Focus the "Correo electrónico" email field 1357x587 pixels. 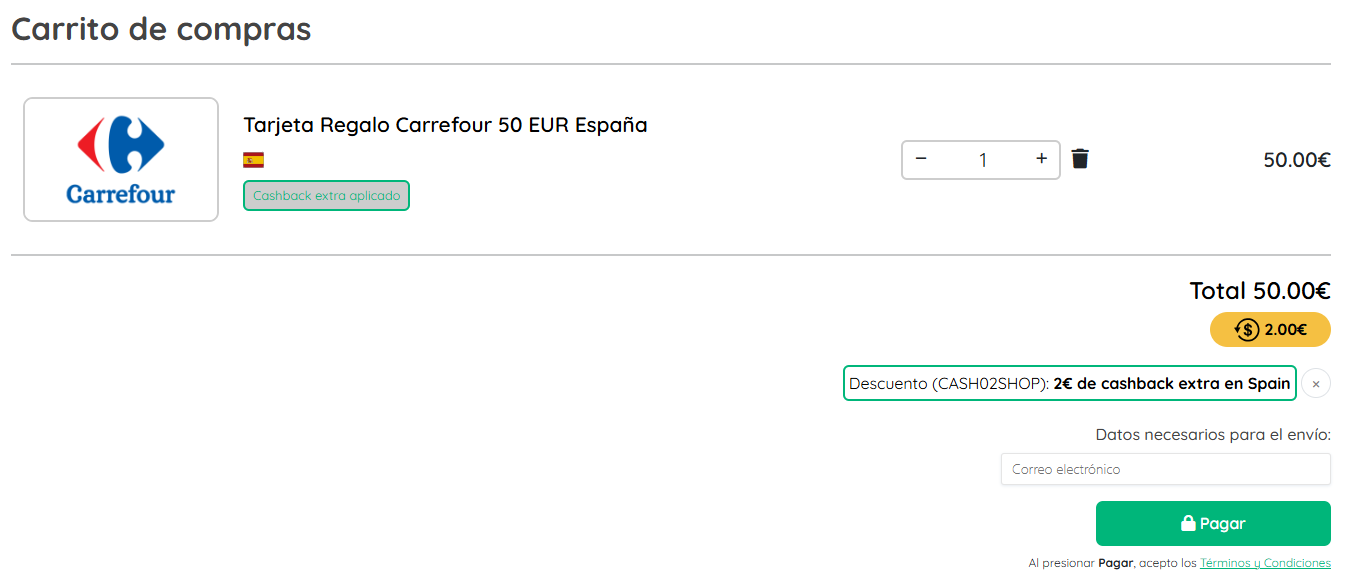tap(1165, 469)
